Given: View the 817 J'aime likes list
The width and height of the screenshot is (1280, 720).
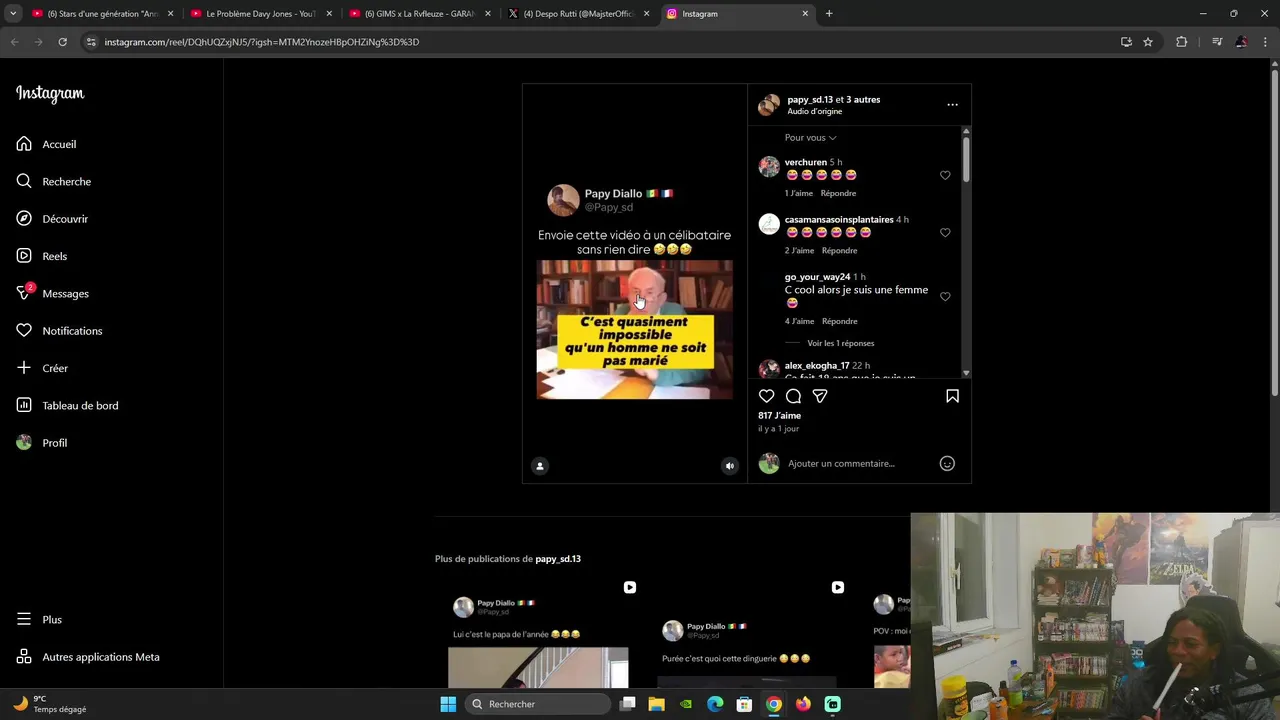Looking at the screenshot, I should (779, 415).
